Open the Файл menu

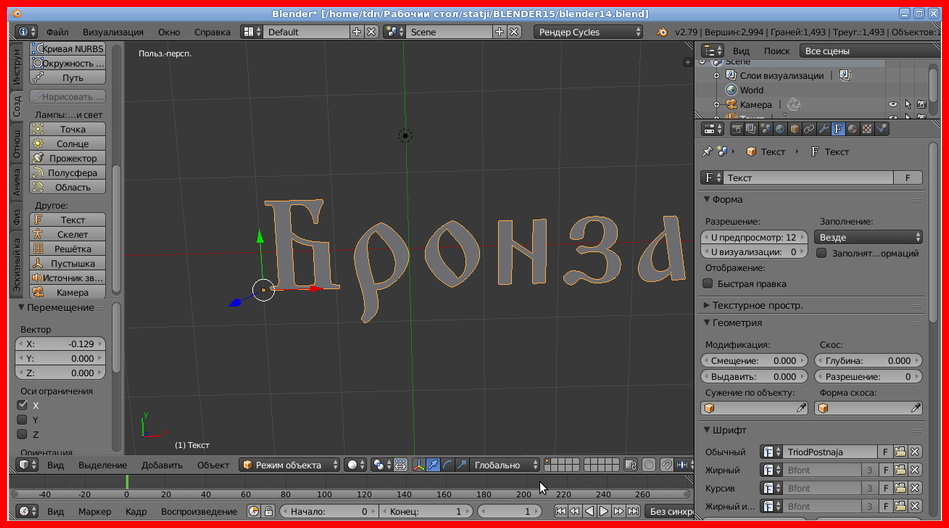(57, 32)
